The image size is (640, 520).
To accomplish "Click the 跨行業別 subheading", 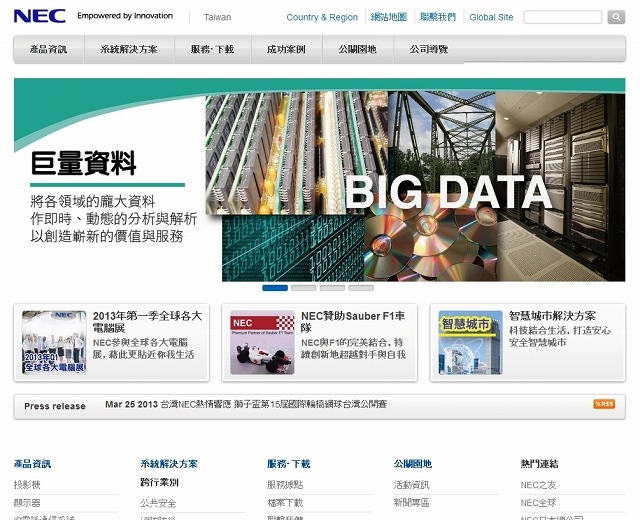I will tap(159, 482).
